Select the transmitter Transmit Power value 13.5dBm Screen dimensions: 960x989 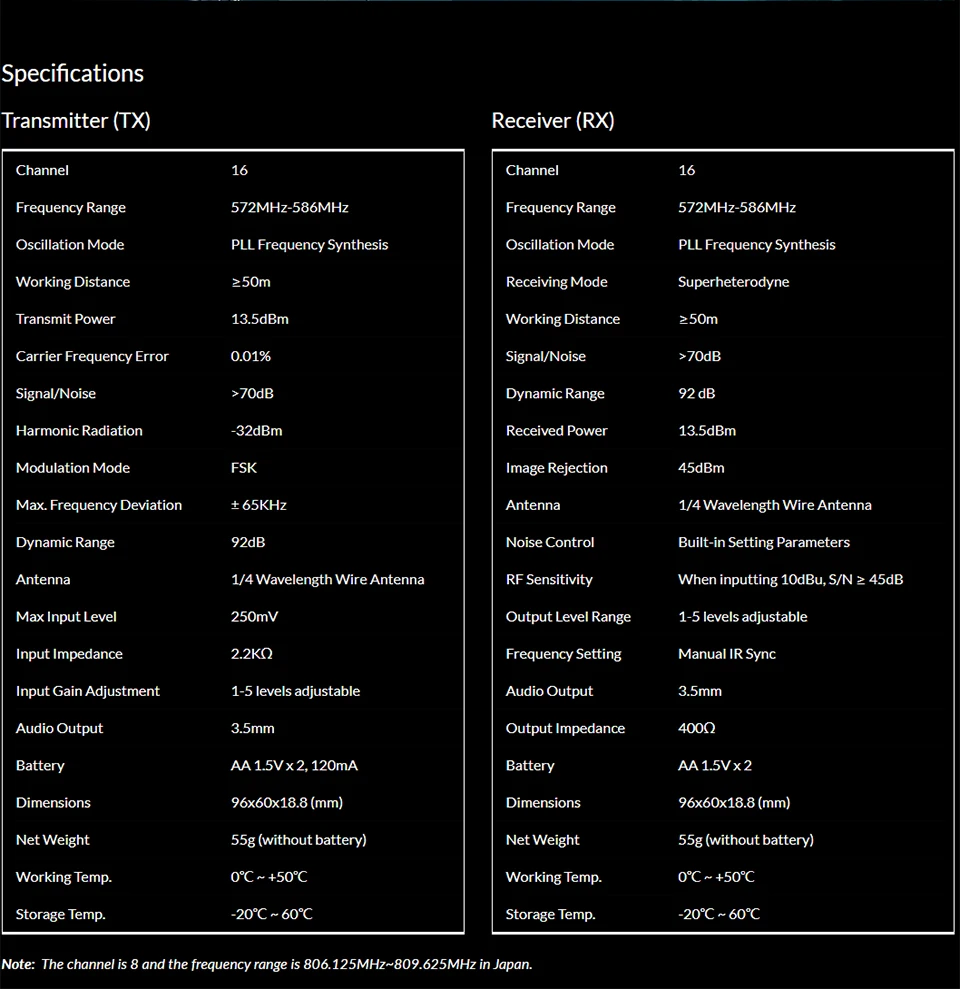pos(260,319)
